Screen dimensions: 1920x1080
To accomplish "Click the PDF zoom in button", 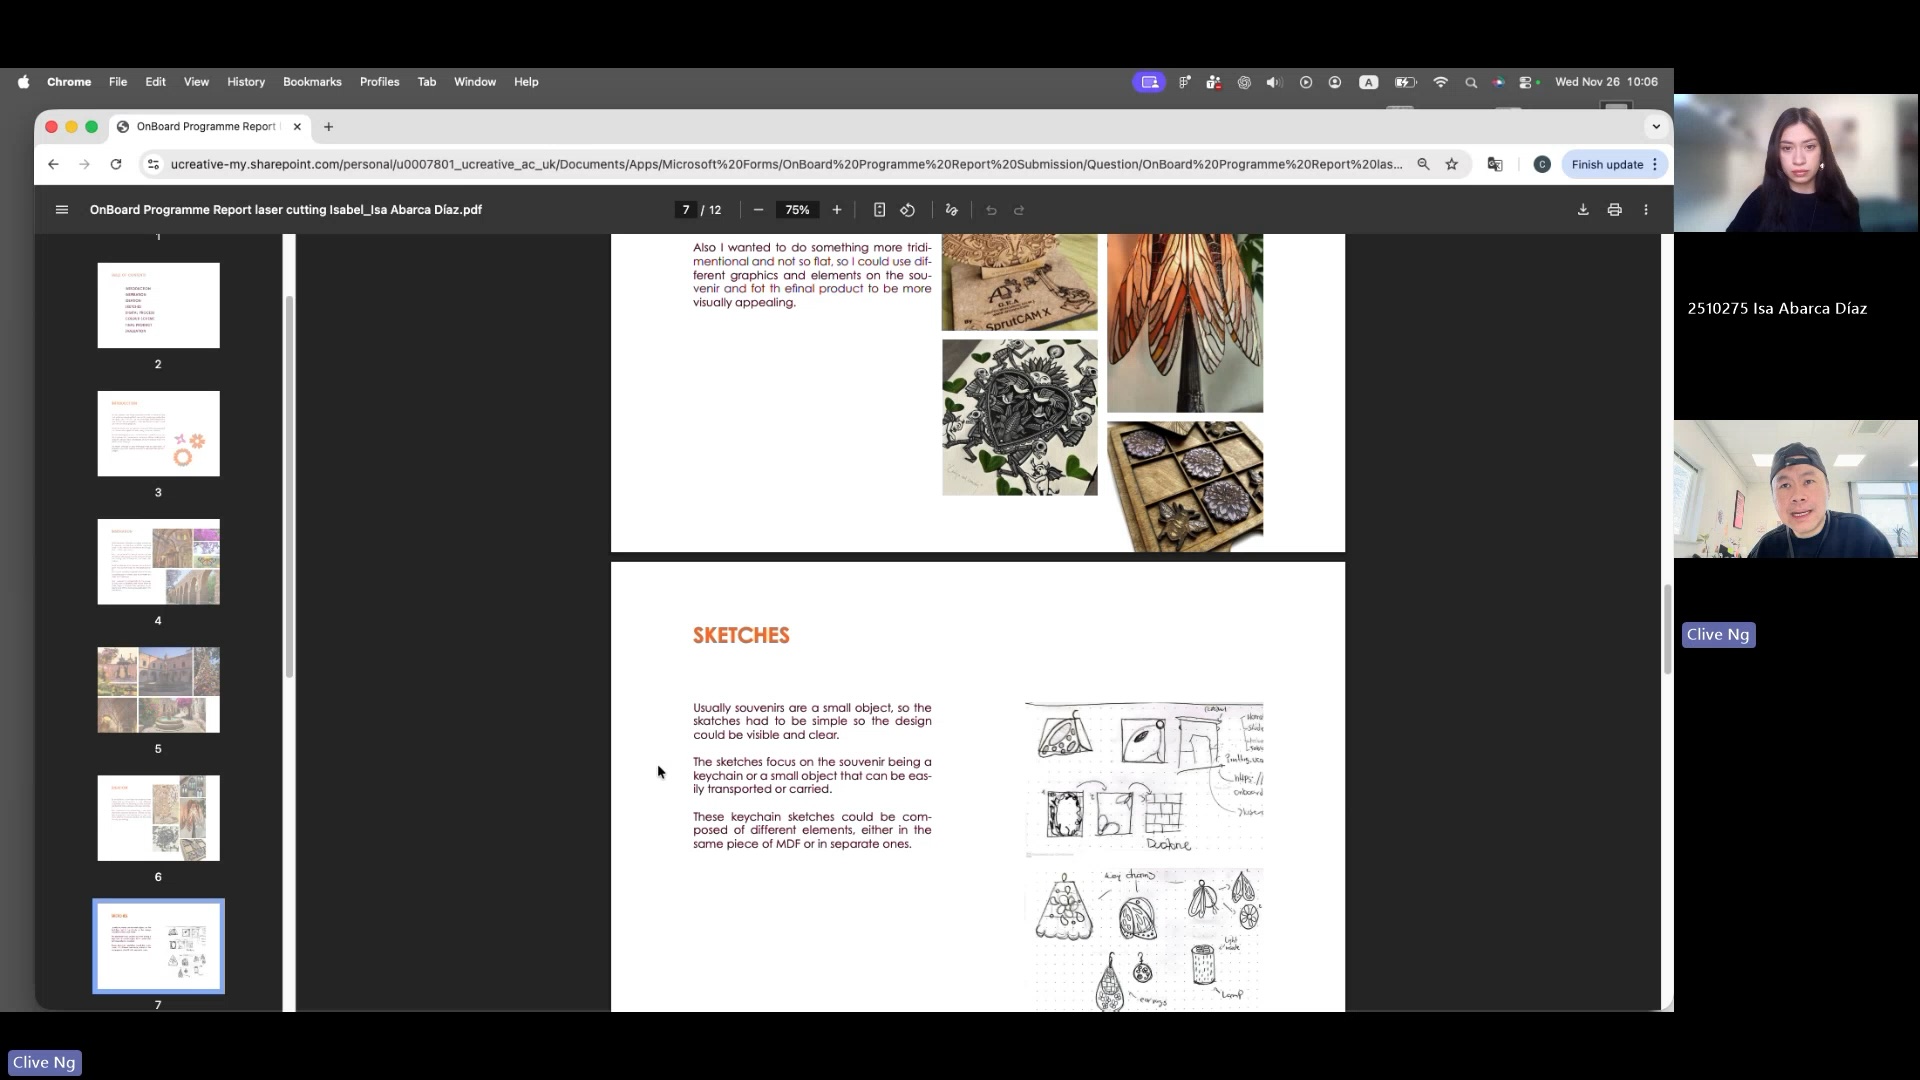I will point(837,210).
